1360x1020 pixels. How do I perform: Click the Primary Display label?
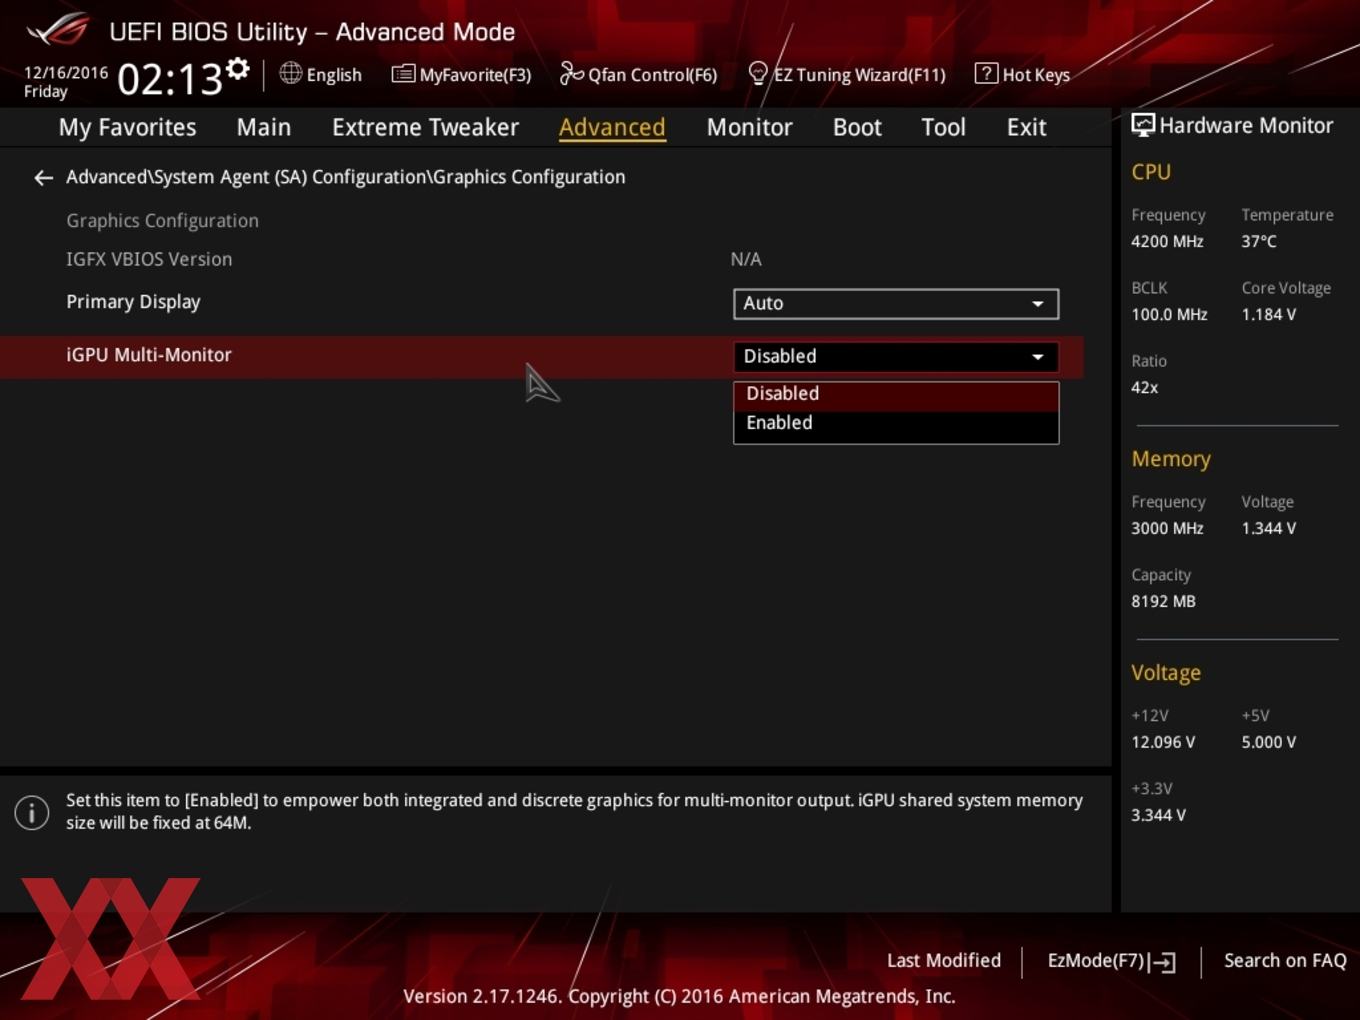tap(133, 302)
